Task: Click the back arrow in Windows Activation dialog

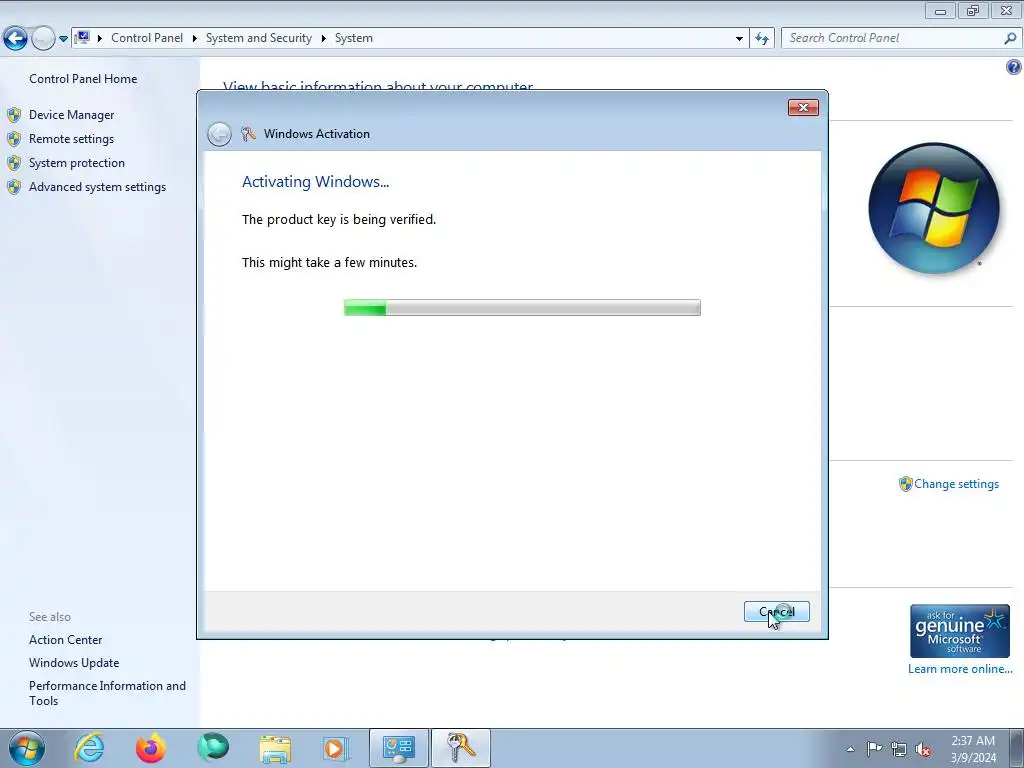Action: click(x=219, y=134)
